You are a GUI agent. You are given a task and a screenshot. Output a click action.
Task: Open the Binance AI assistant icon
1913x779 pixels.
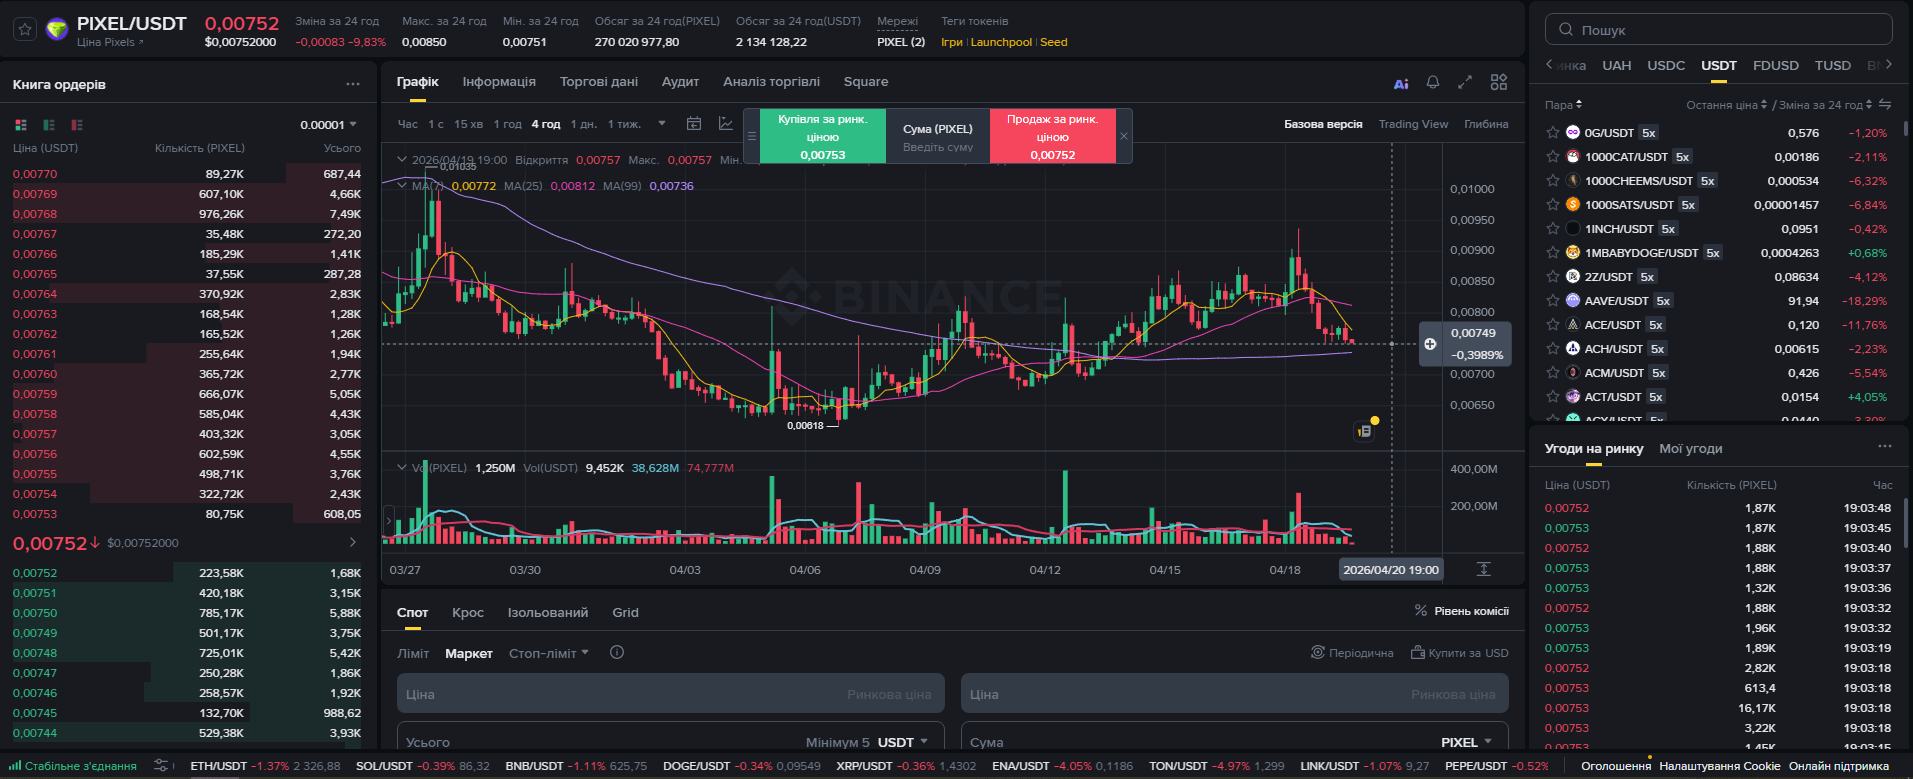(1401, 83)
